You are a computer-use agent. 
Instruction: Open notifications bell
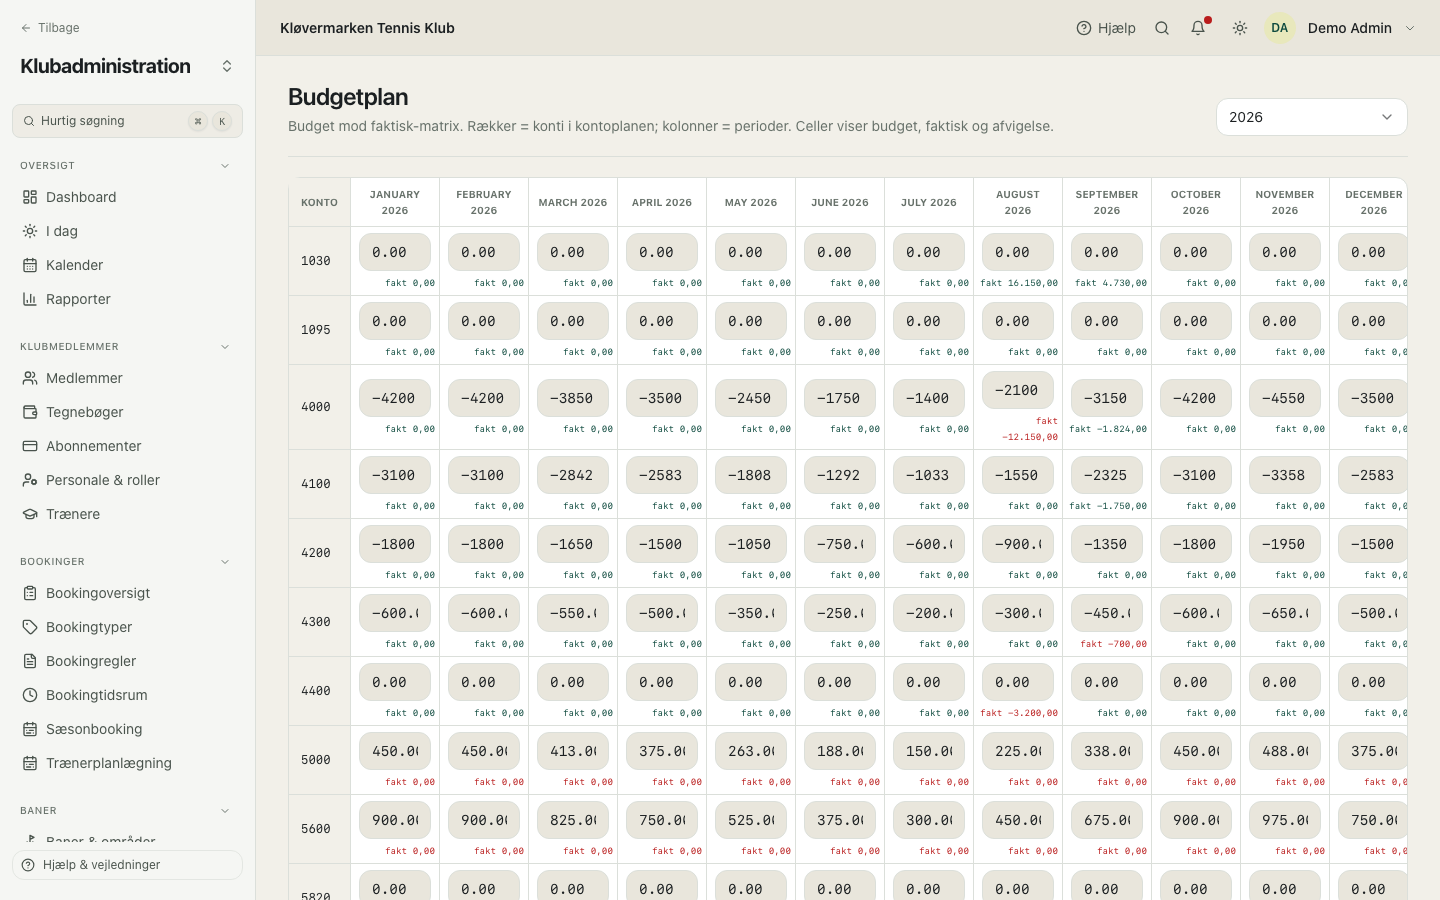pyautogui.click(x=1198, y=28)
